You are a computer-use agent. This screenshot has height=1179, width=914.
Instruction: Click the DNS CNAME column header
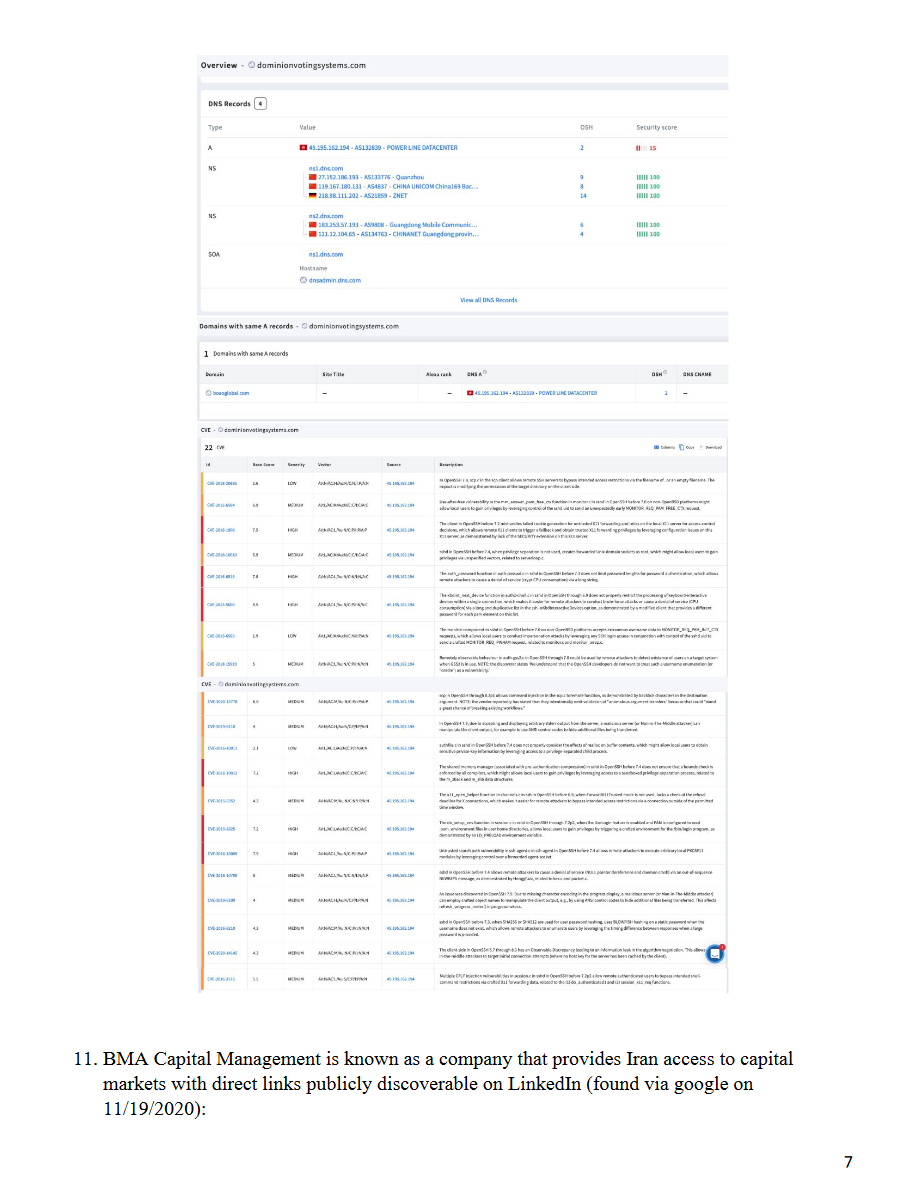(697, 374)
